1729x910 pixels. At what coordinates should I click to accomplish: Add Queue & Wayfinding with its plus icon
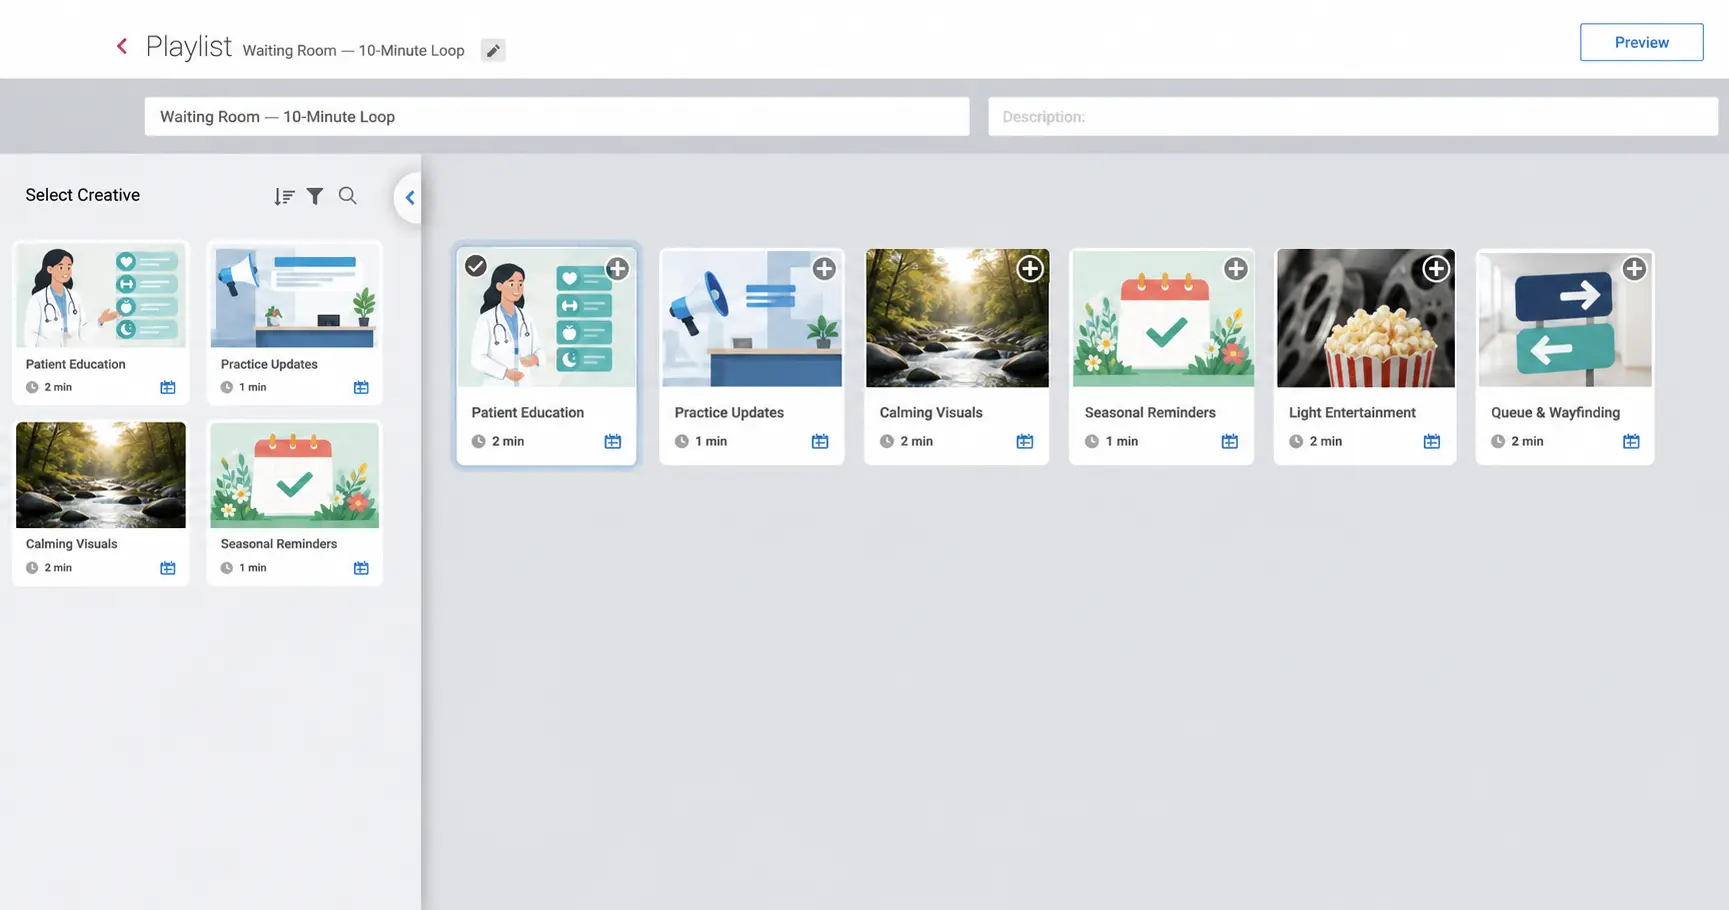click(x=1634, y=268)
